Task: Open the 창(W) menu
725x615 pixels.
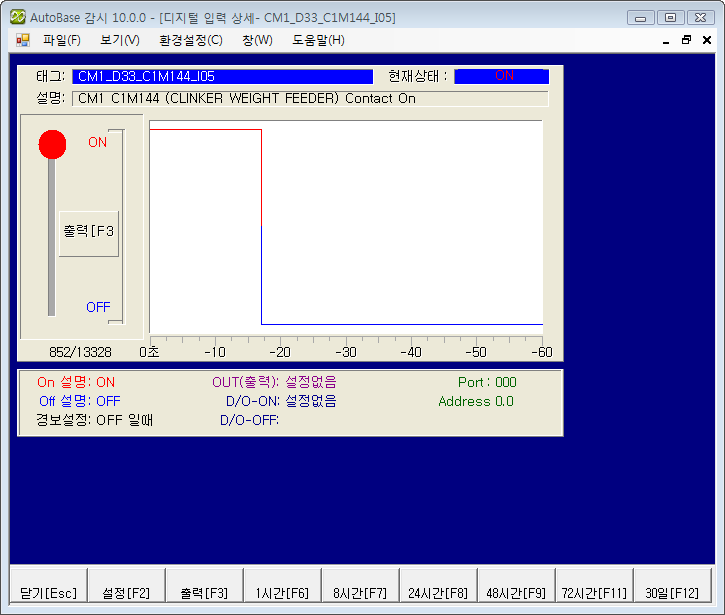Action: [257, 40]
